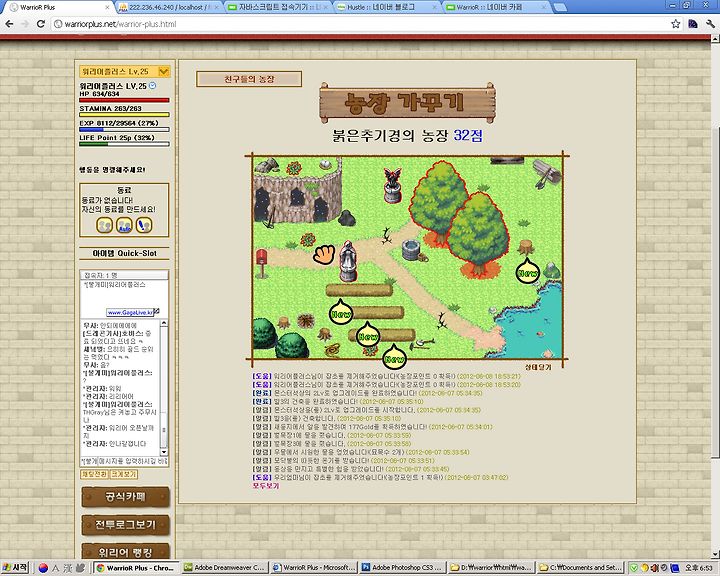This screenshot has height=576, width=720.
Task: Click the browser address bar
Action: [358, 24]
